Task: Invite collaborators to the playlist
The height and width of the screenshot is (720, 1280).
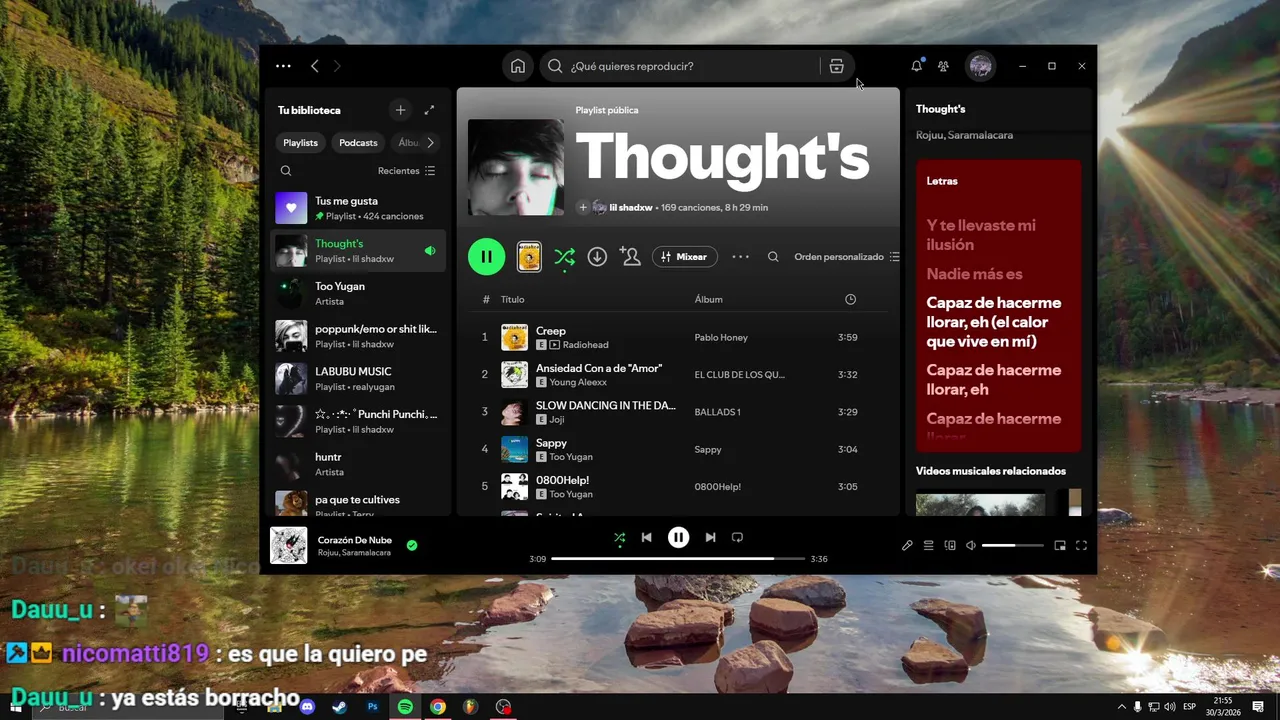Action: [630, 257]
